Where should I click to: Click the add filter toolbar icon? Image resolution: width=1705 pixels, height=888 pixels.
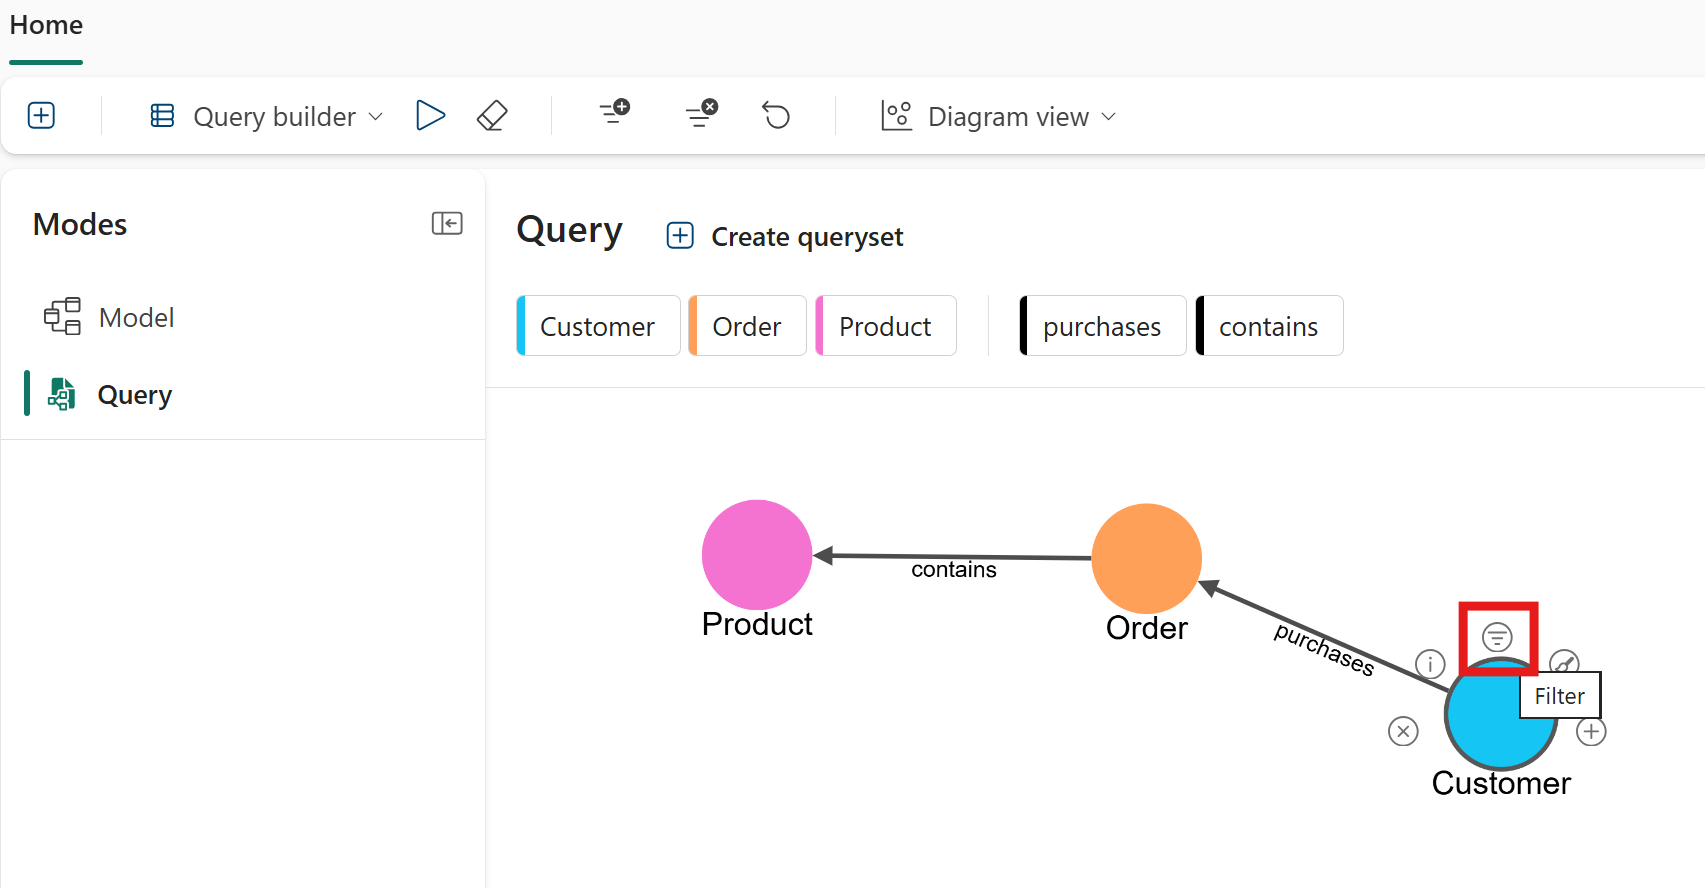[614, 112]
